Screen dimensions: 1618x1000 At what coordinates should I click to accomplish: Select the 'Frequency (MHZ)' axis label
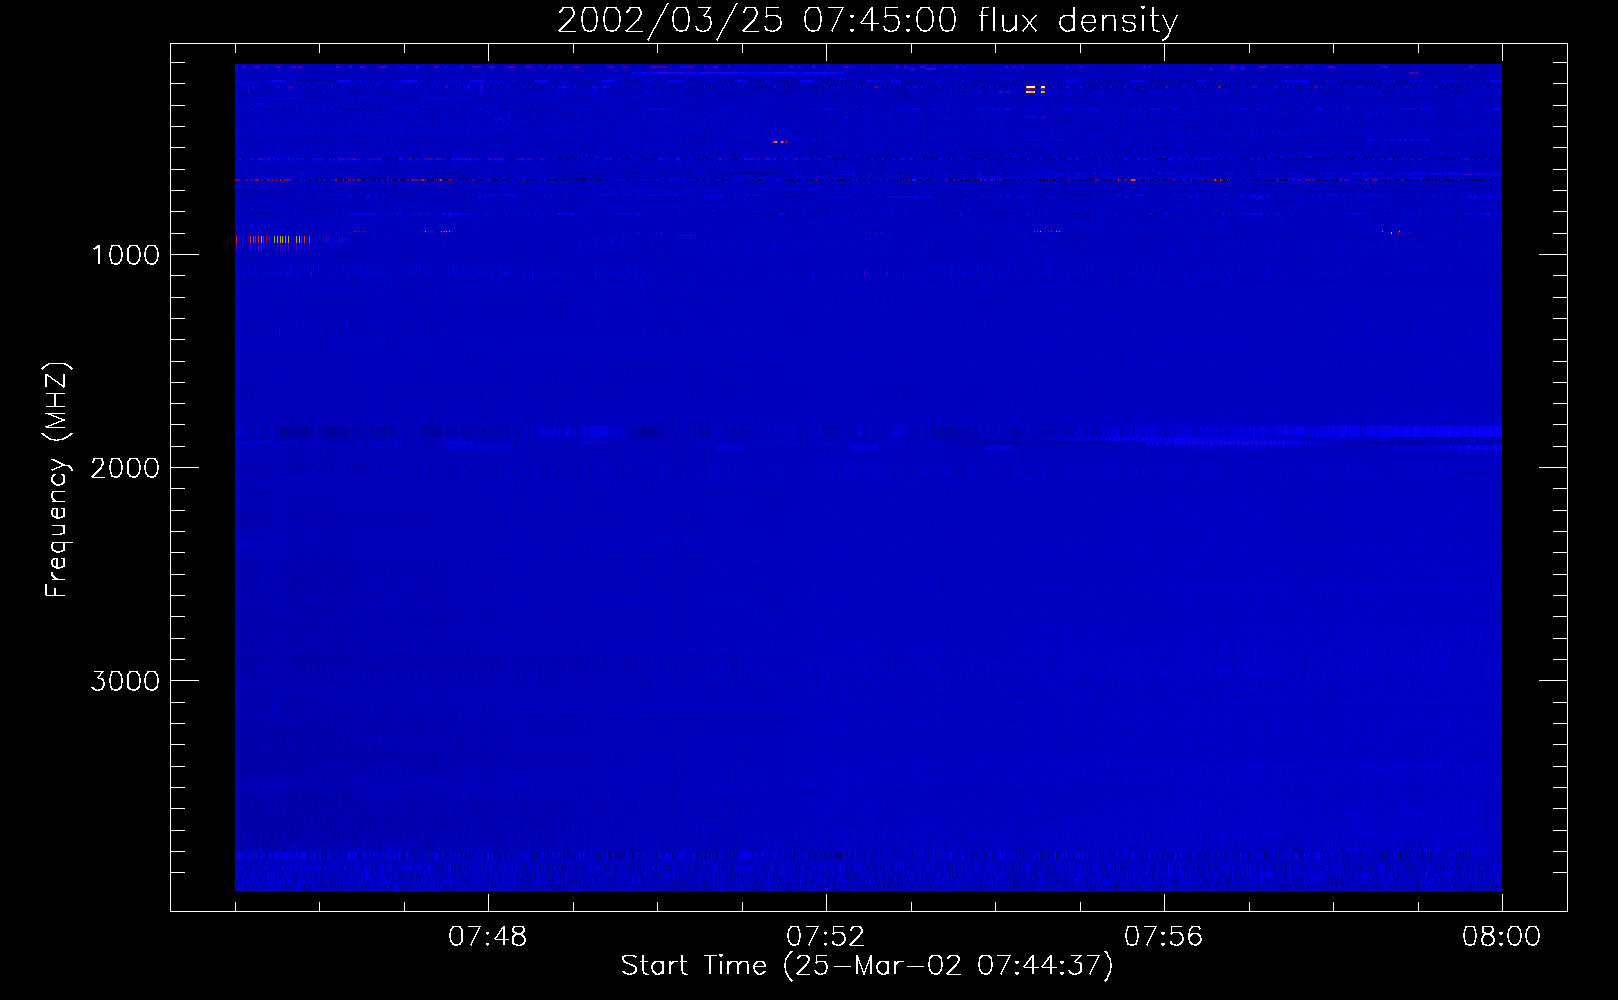tap(57, 480)
